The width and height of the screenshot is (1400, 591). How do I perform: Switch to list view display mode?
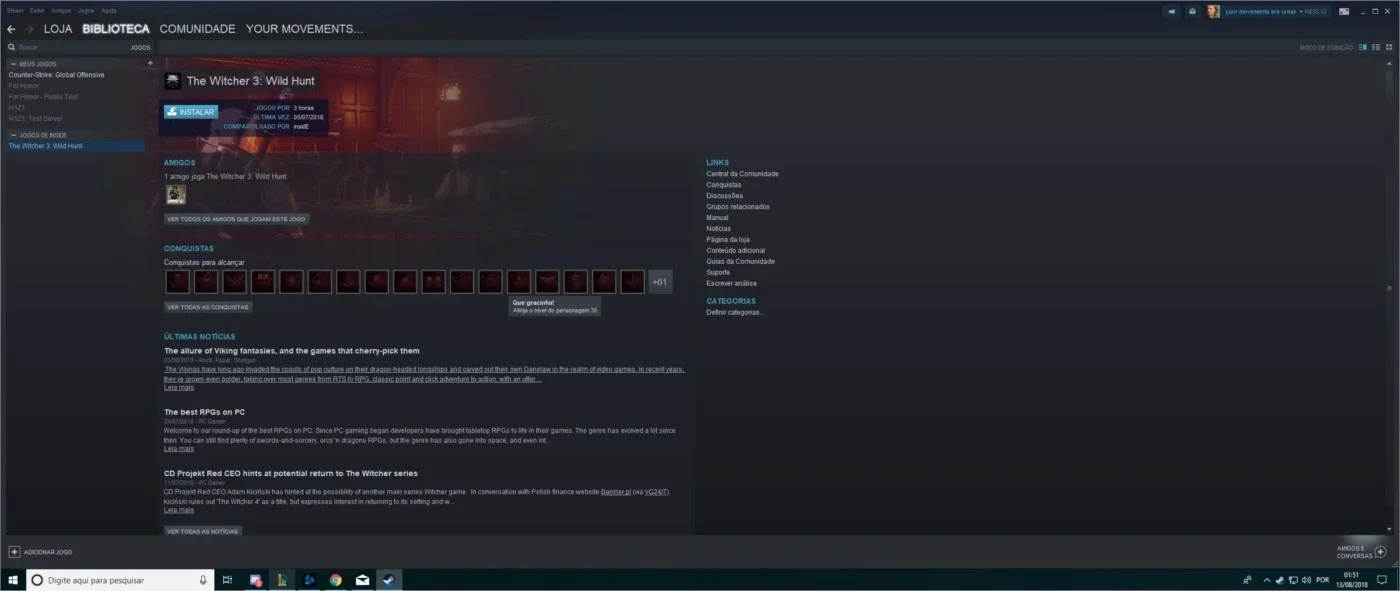[1375, 47]
